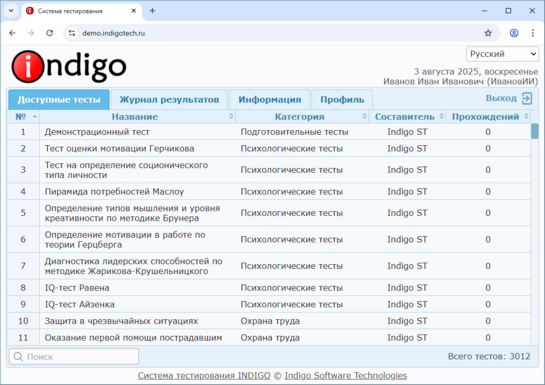
Task: Select Жарикова-Крушельницкого leadership test
Action: click(x=269, y=266)
